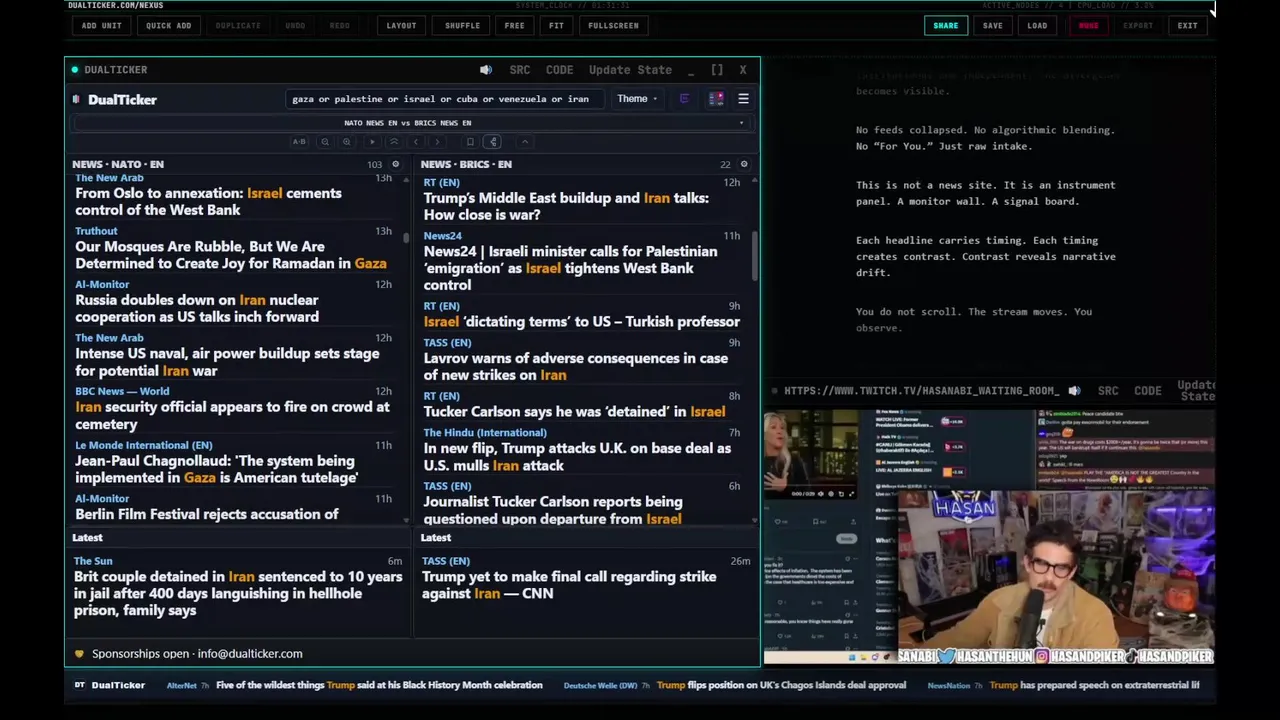Click the BRICS column scrollbar
The width and height of the screenshot is (1280, 720).
coord(755,255)
